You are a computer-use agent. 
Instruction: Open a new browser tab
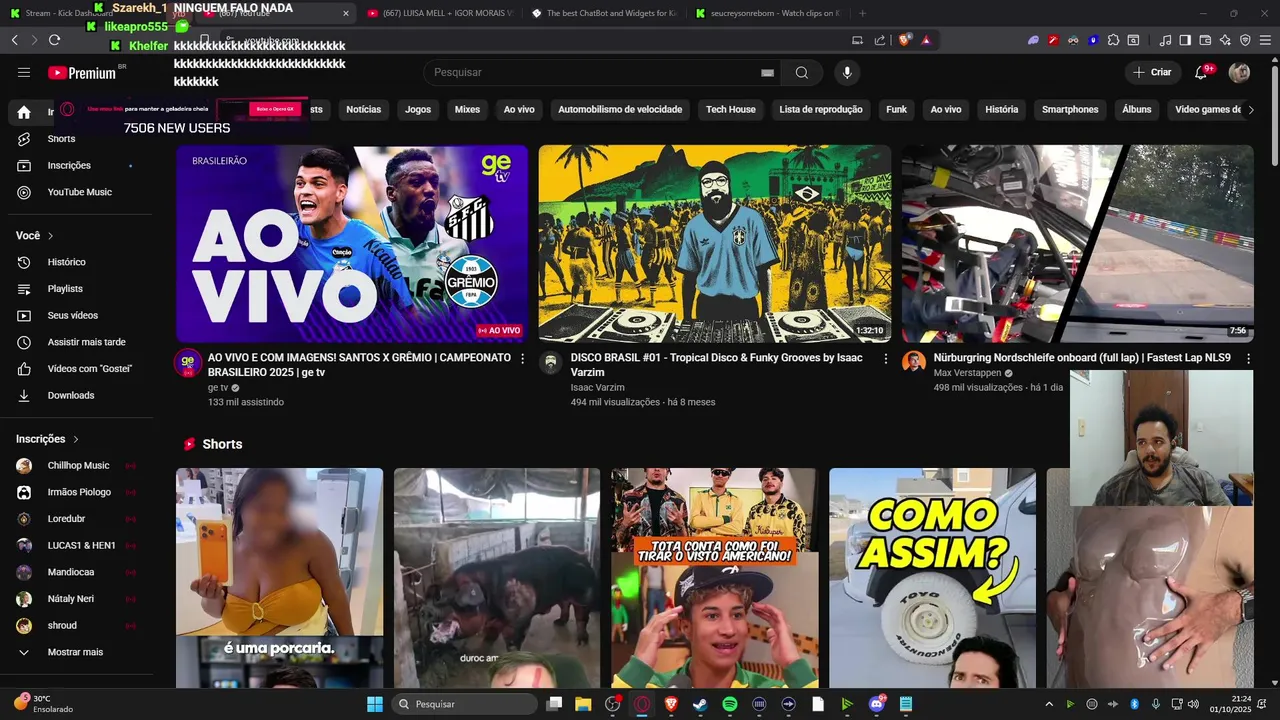862,13
